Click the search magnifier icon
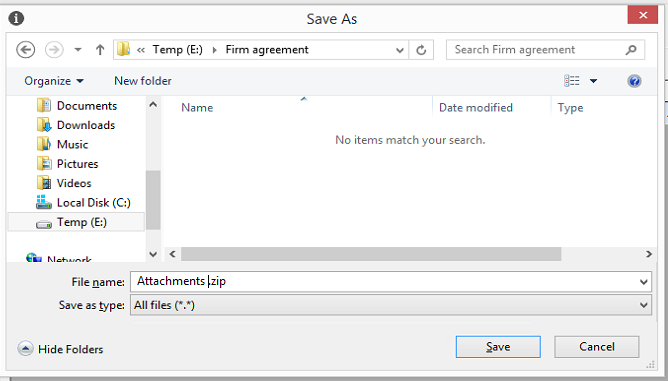Image resolution: width=668 pixels, height=381 pixels. (631, 50)
